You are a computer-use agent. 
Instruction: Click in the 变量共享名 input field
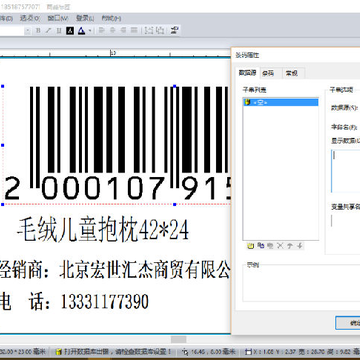(x=345, y=221)
